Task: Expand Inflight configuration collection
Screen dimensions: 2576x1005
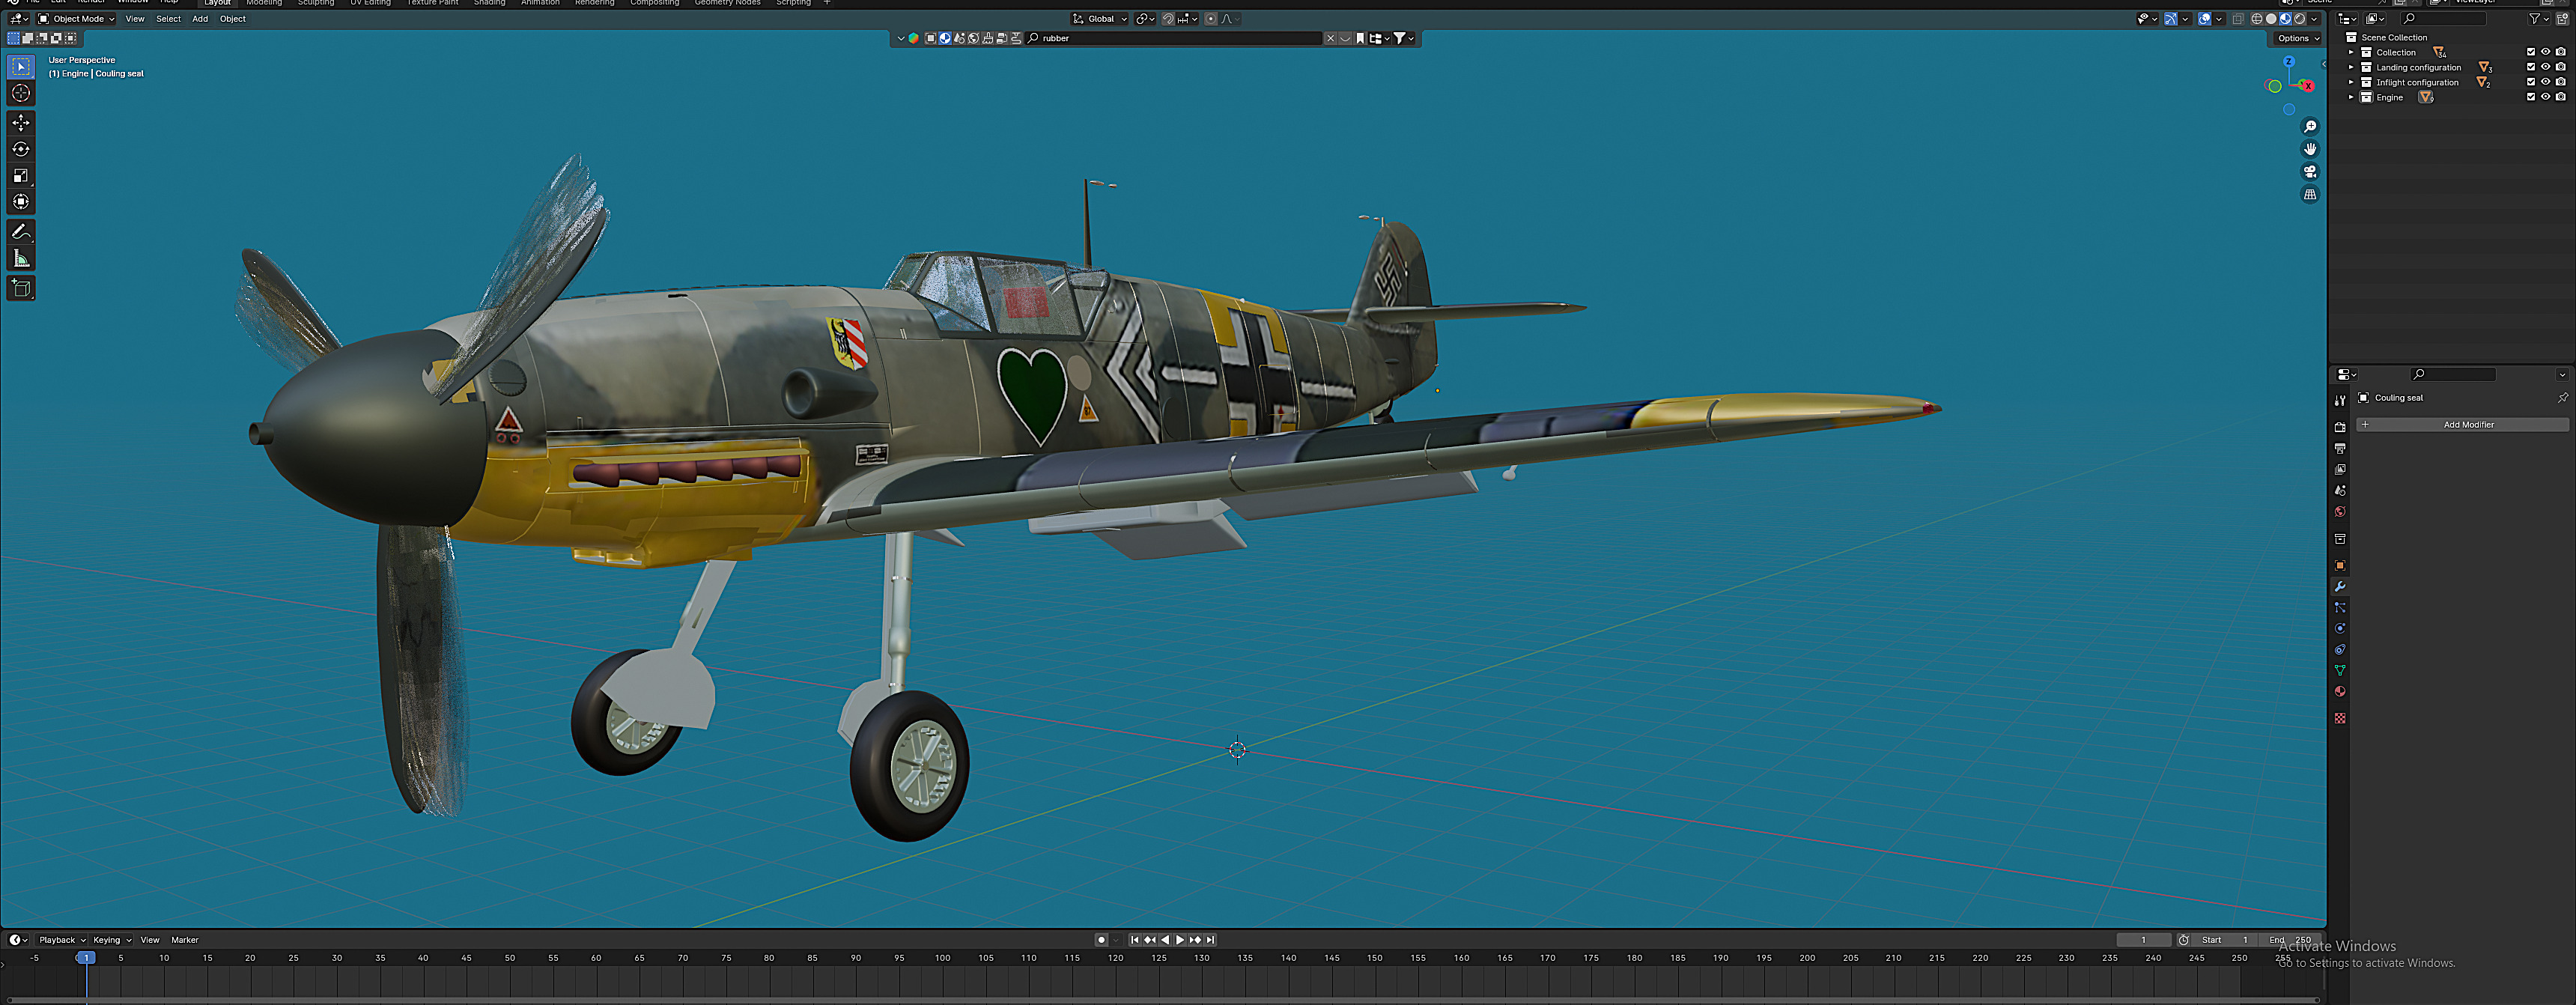Action: 2351,82
